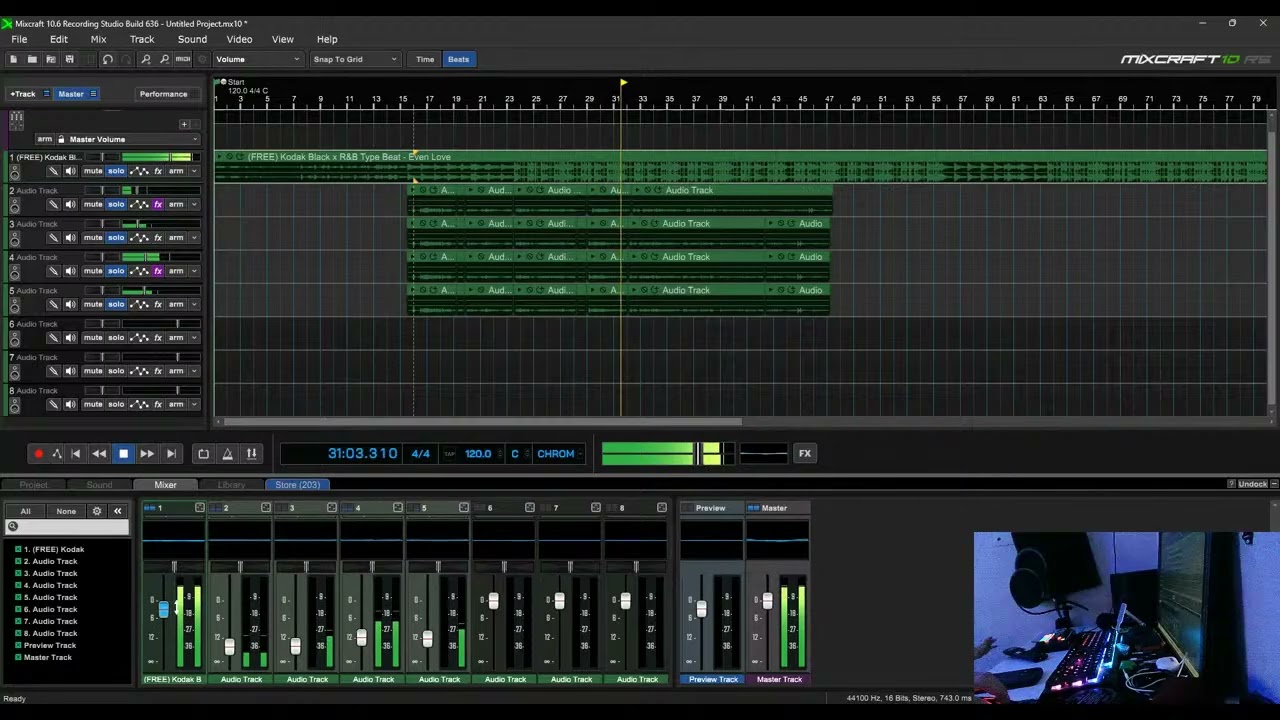
Task: Toggle solo on track 4
Action: (116, 271)
